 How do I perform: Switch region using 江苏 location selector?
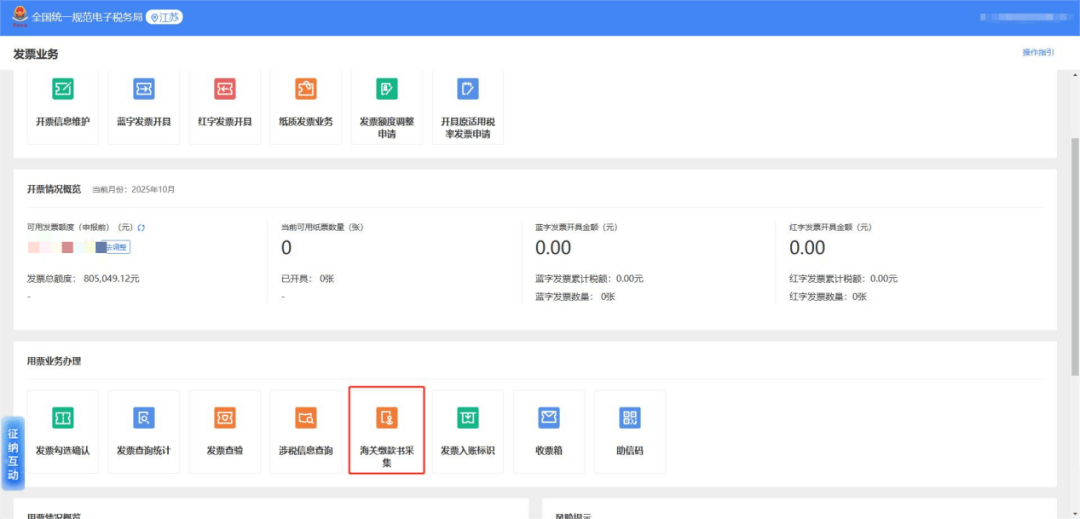click(165, 17)
